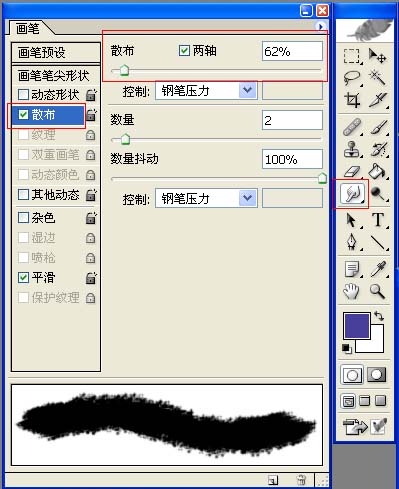Click the purple foreground color swatch
The height and width of the screenshot is (489, 399).
click(x=356, y=326)
